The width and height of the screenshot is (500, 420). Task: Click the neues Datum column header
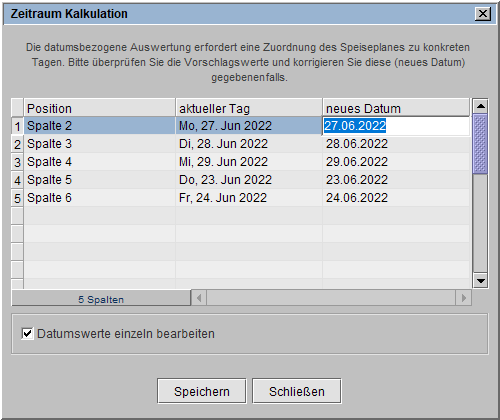396,108
